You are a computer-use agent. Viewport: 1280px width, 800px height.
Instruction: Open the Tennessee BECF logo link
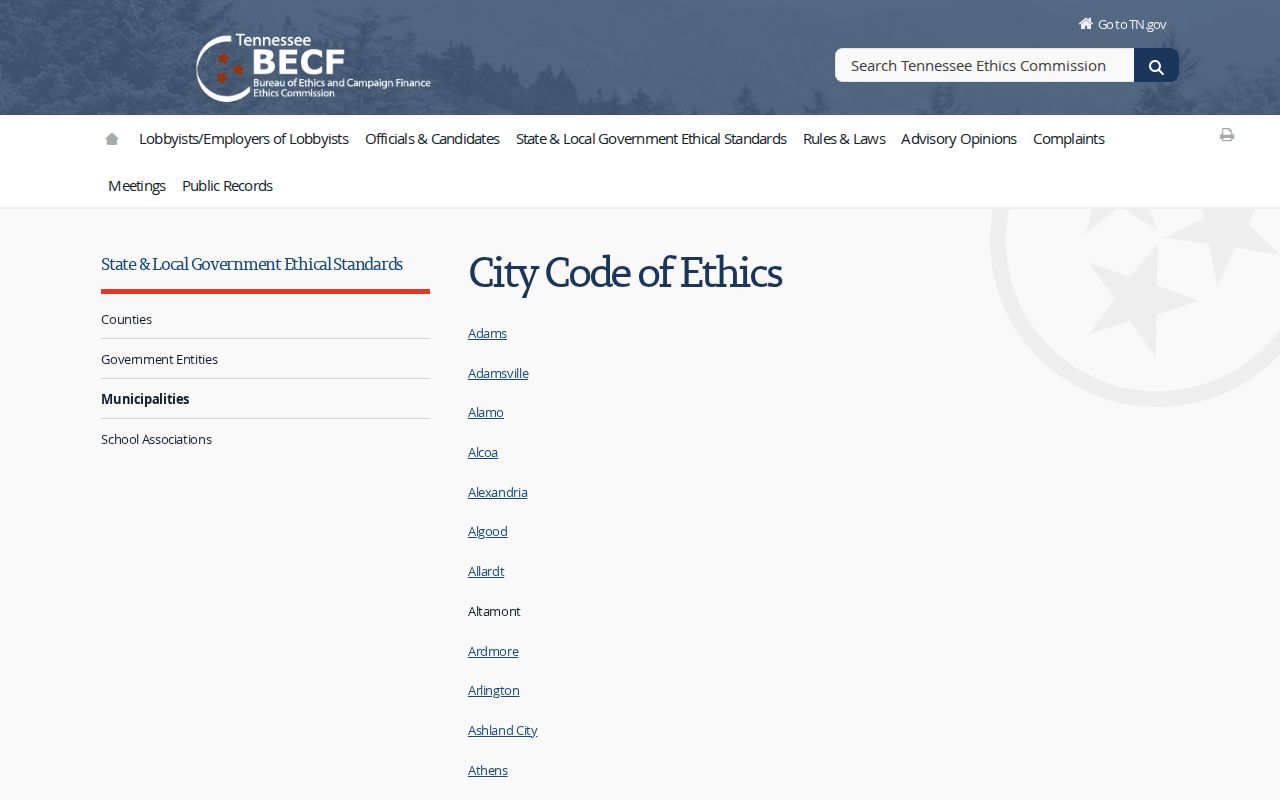coord(313,68)
